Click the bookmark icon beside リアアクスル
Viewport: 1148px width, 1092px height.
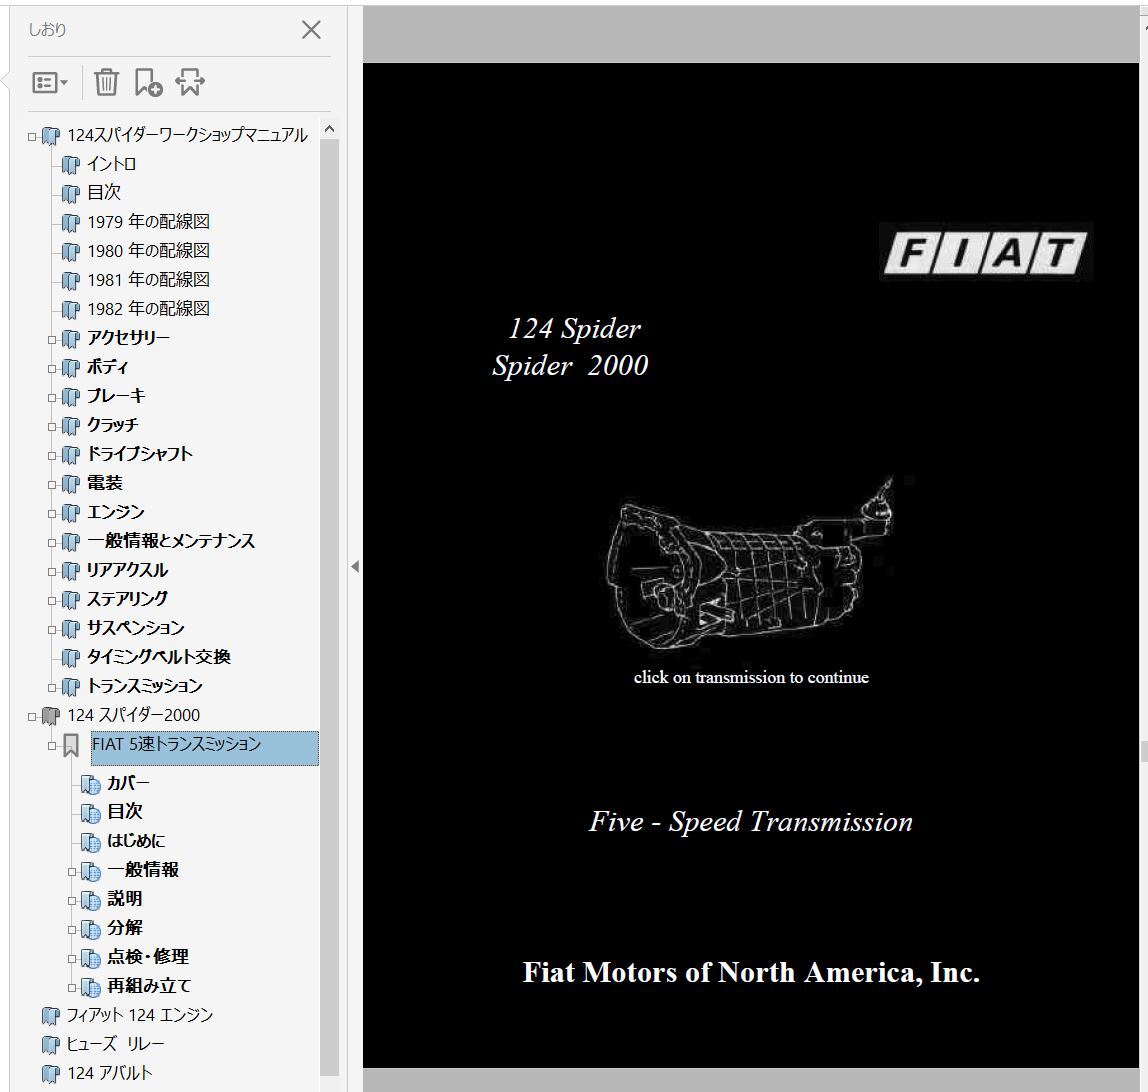click(x=70, y=570)
